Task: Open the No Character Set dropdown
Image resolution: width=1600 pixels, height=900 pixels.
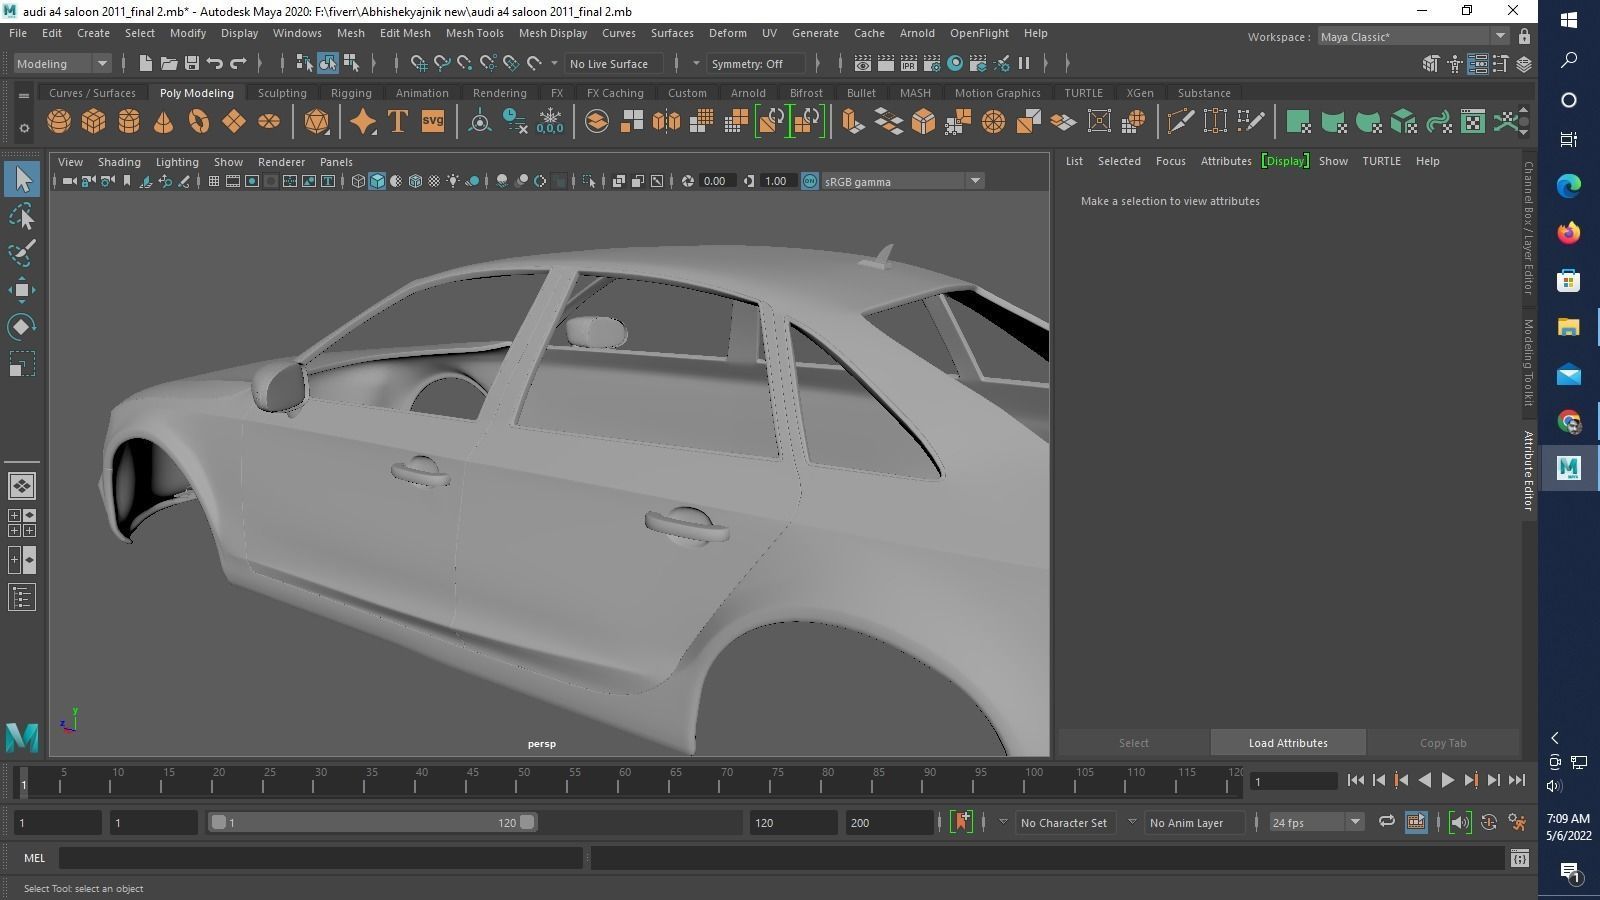Action: tap(1066, 822)
